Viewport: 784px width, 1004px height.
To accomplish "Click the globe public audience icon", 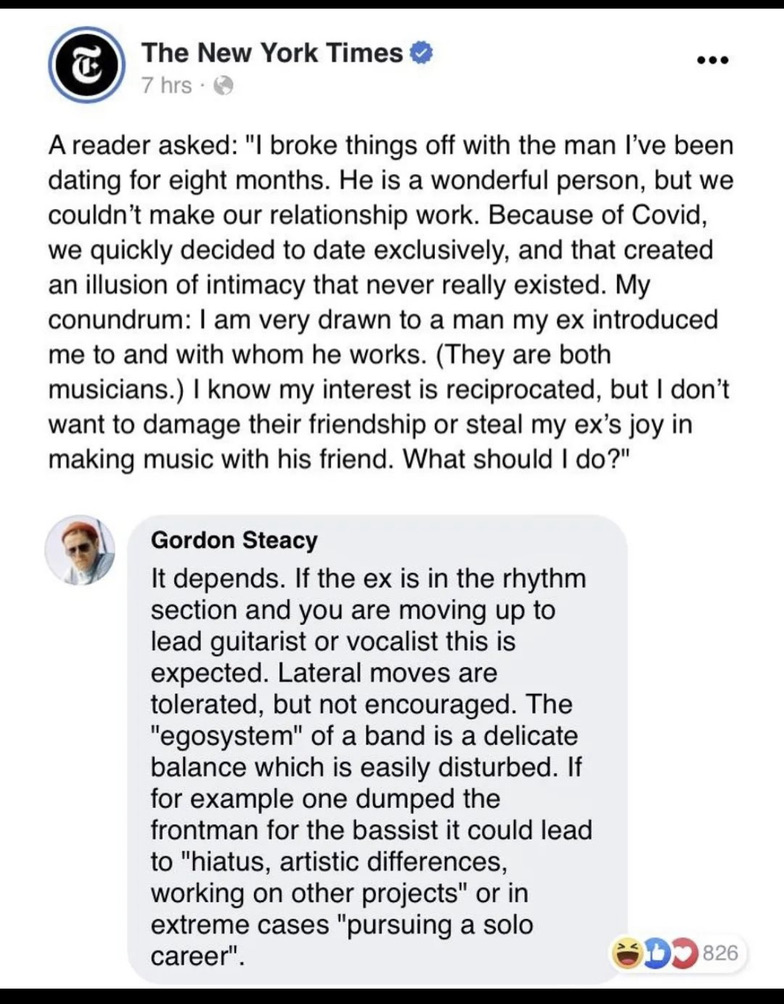I will tap(223, 87).
